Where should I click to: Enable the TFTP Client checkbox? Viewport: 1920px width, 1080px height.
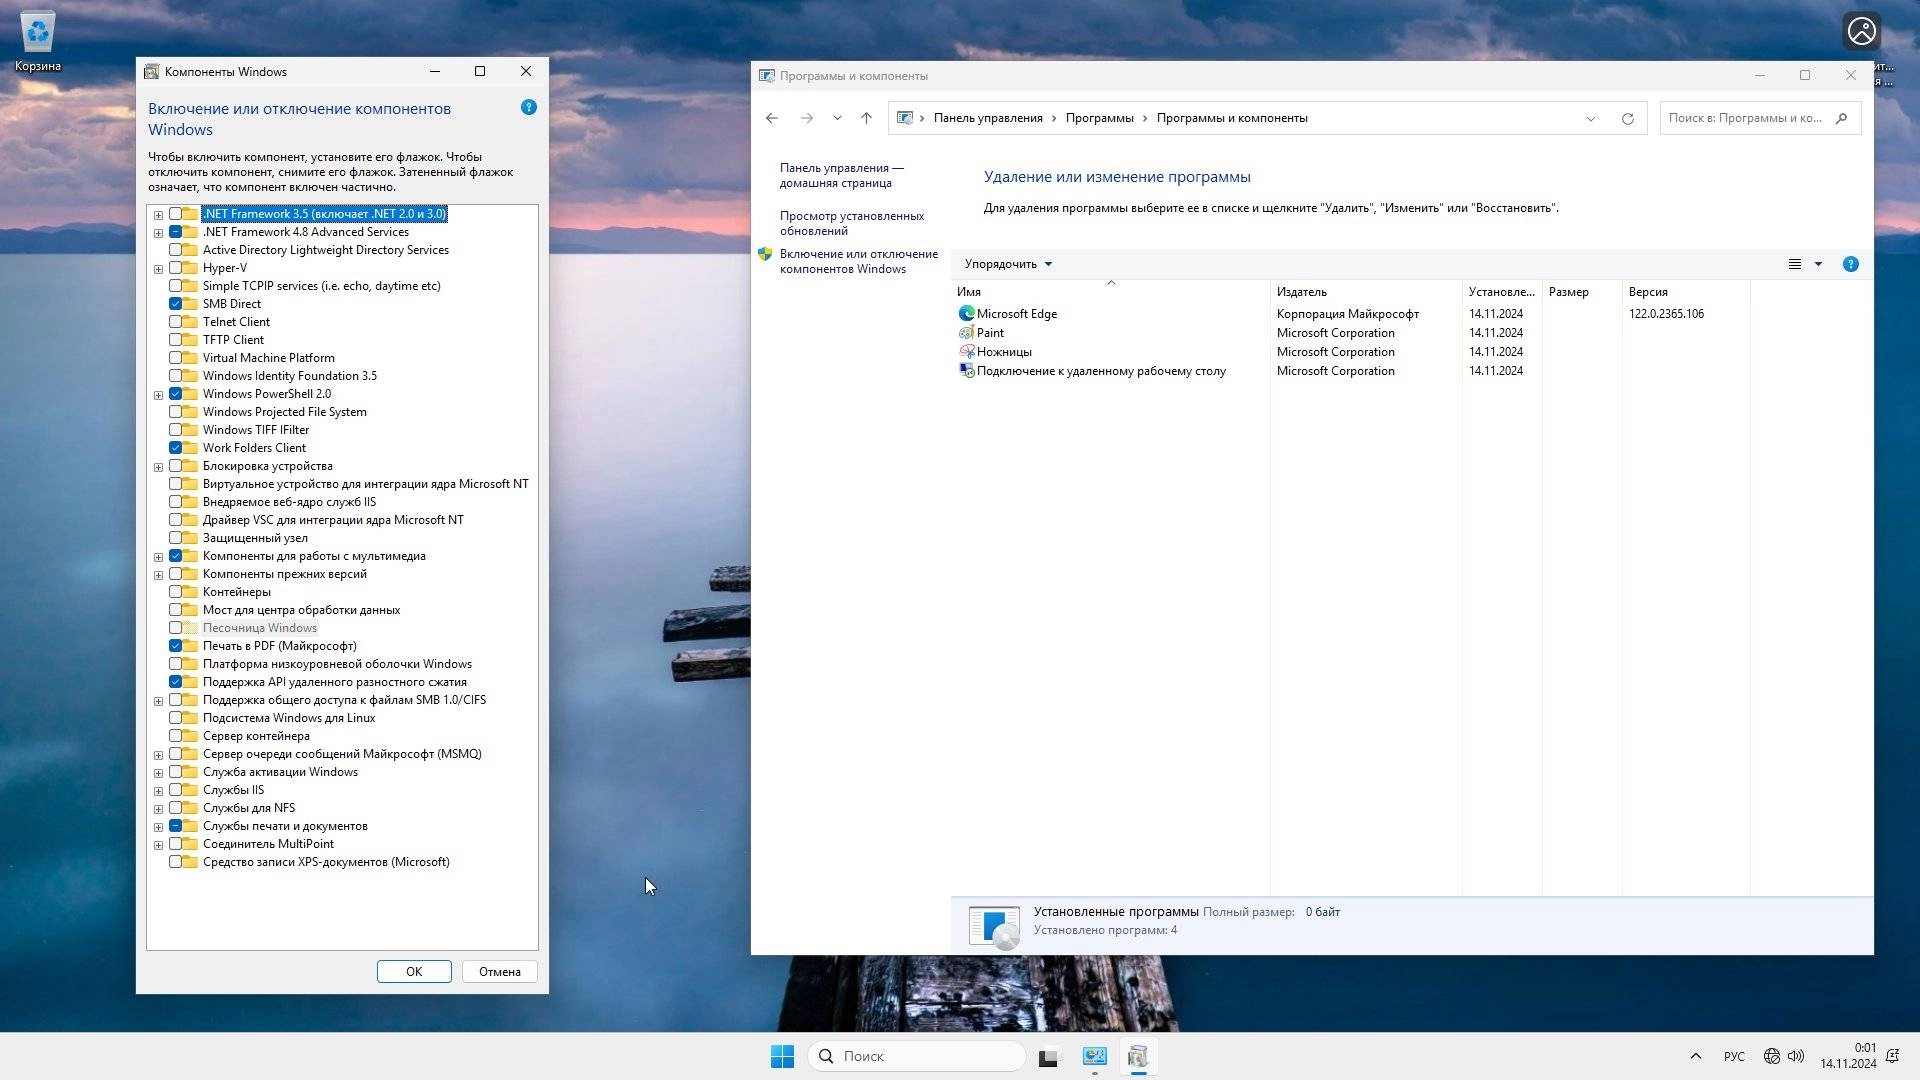[175, 340]
